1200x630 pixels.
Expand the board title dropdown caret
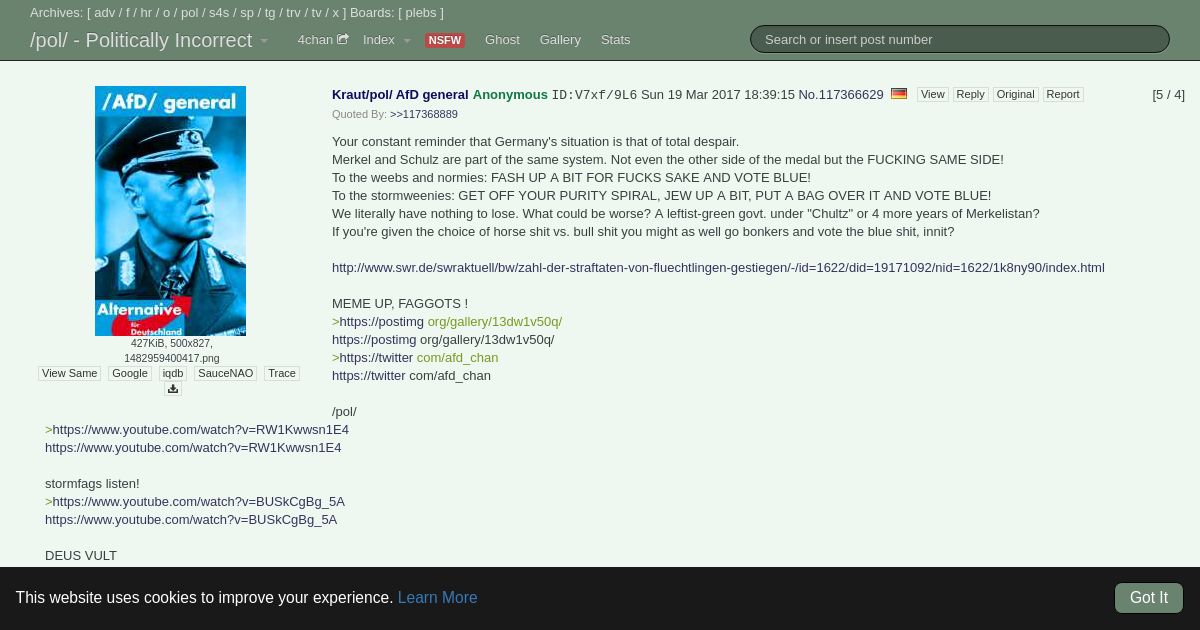coord(264,41)
